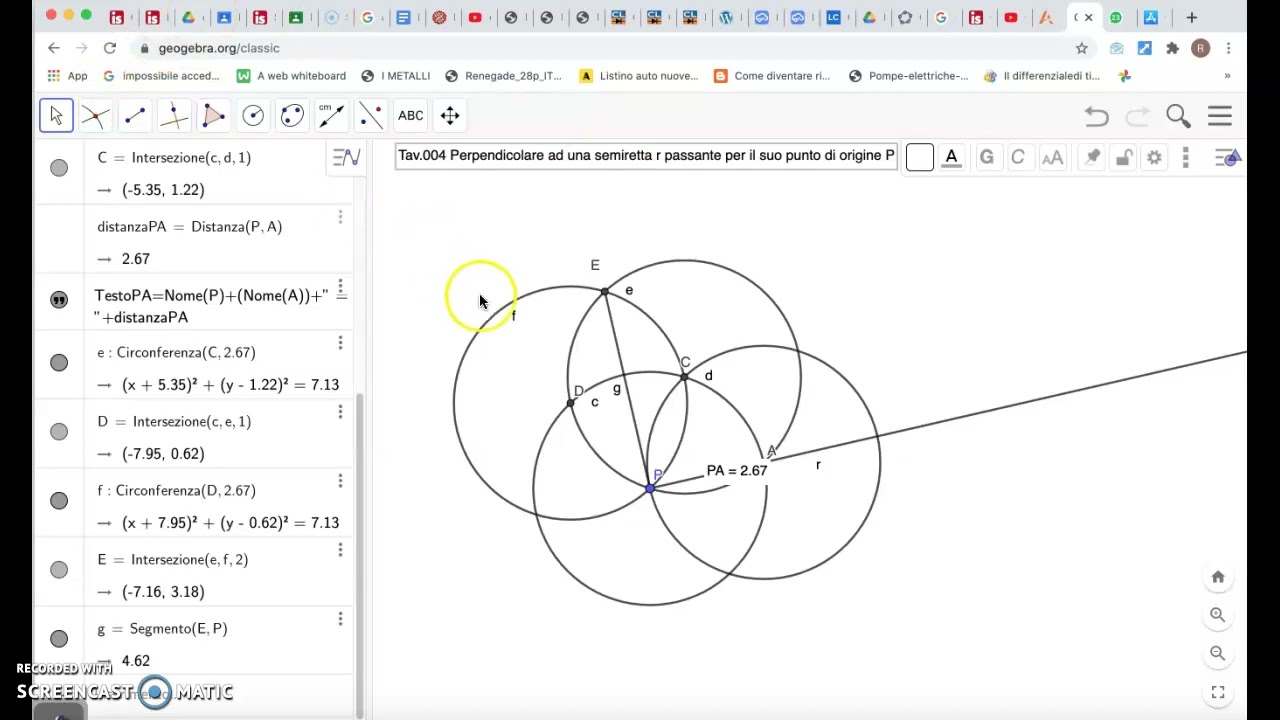
Task: Select the Perpendicular Line tool
Action: click(x=174, y=115)
